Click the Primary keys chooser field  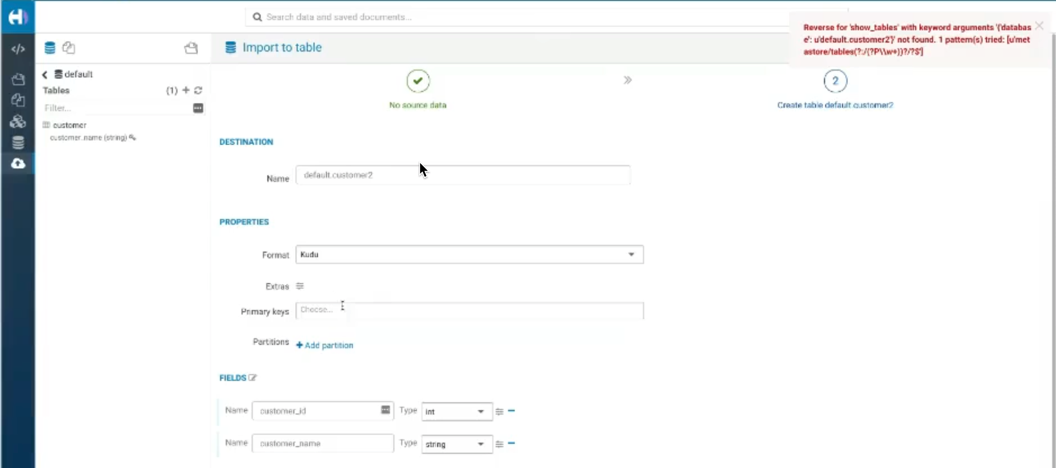tap(469, 310)
